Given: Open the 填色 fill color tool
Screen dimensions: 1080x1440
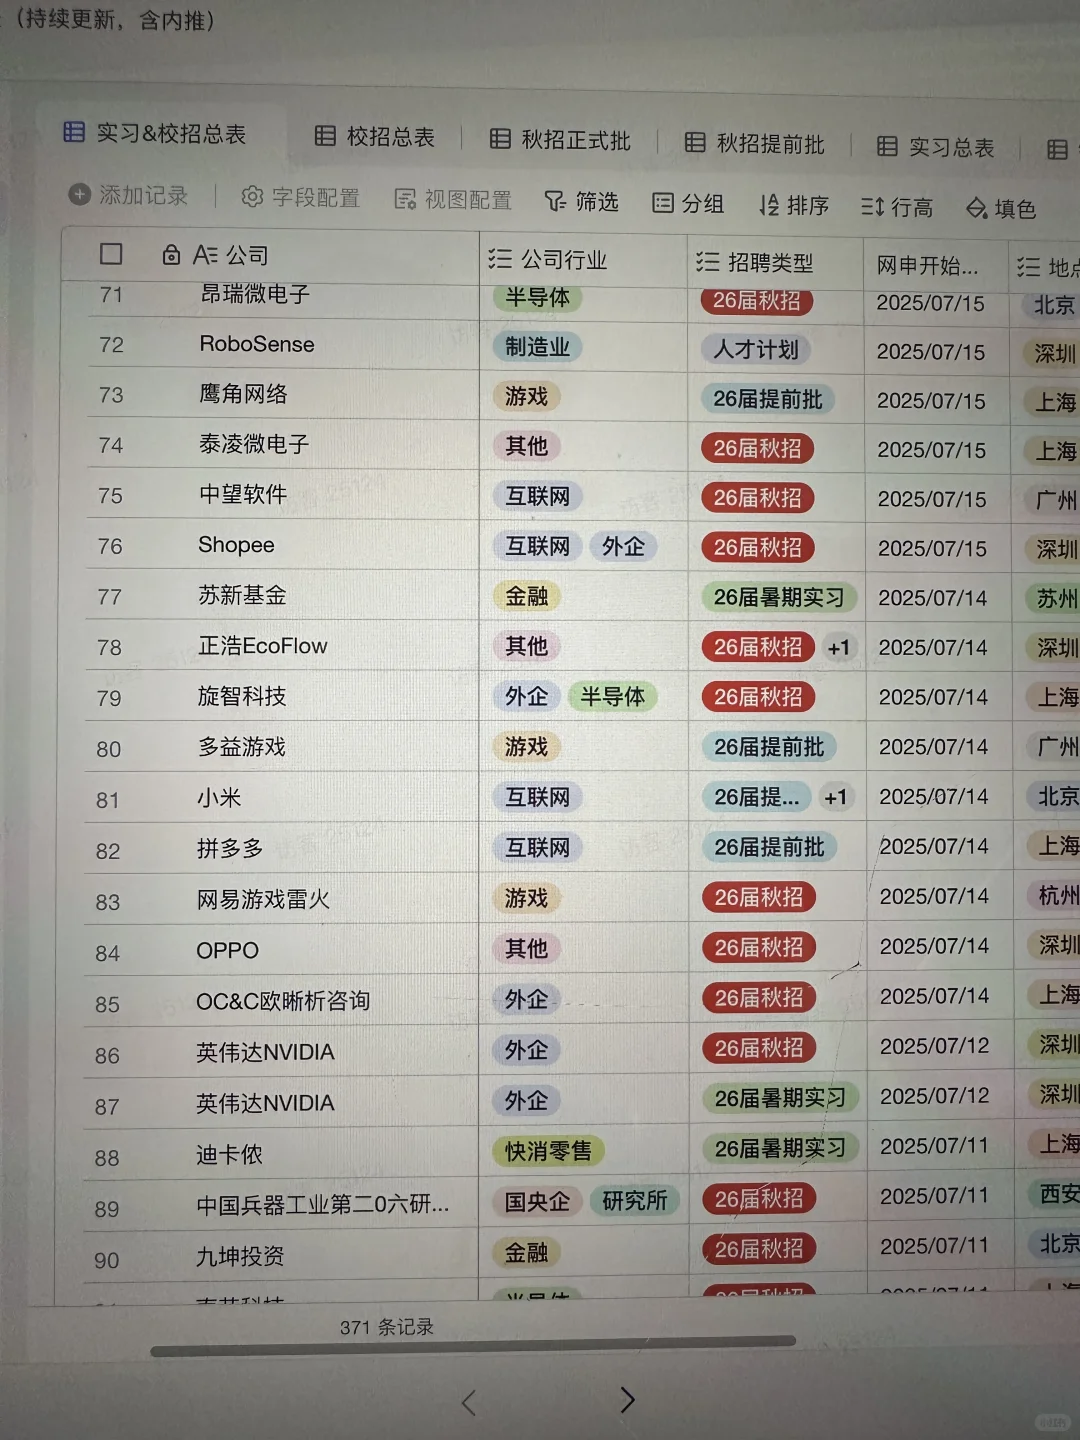Looking at the screenshot, I should (x=1000, y=209).
